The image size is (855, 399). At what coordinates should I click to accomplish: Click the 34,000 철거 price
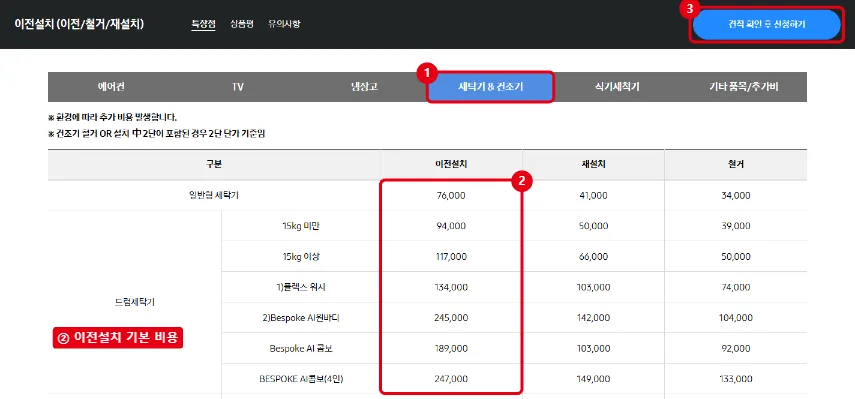click(x=736, y=195)
